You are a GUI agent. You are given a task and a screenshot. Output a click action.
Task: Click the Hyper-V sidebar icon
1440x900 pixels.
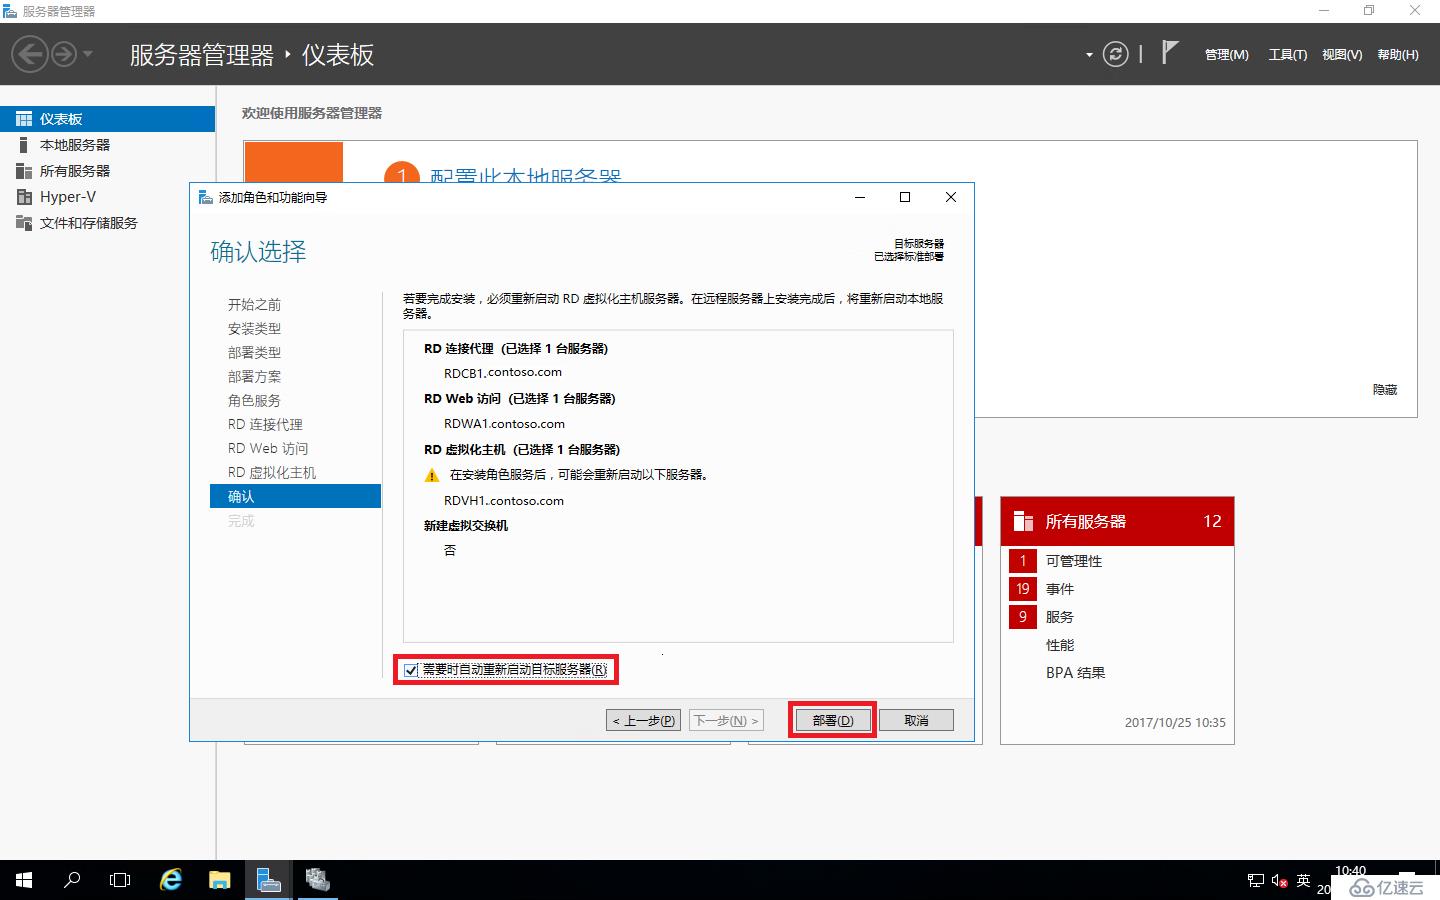click(24, 197)
